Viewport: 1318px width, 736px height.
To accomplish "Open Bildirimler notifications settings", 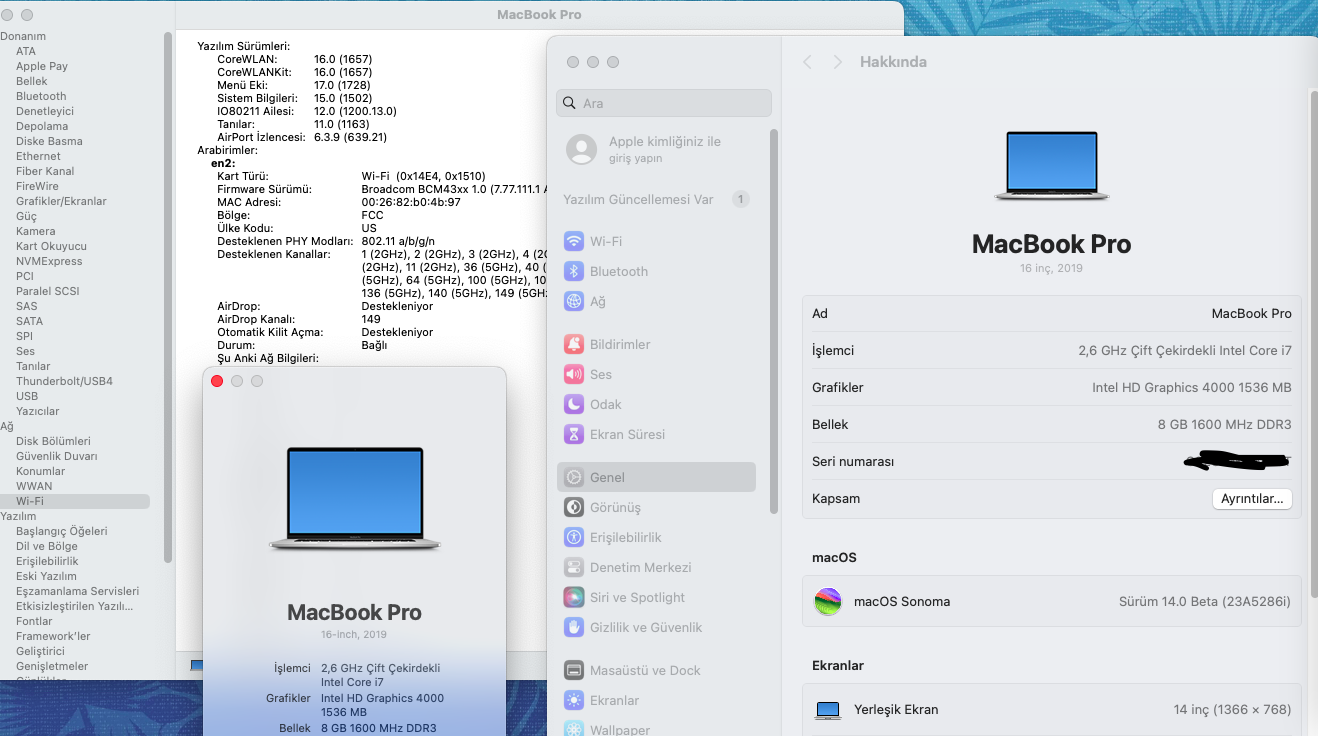I will click(619, 344).
